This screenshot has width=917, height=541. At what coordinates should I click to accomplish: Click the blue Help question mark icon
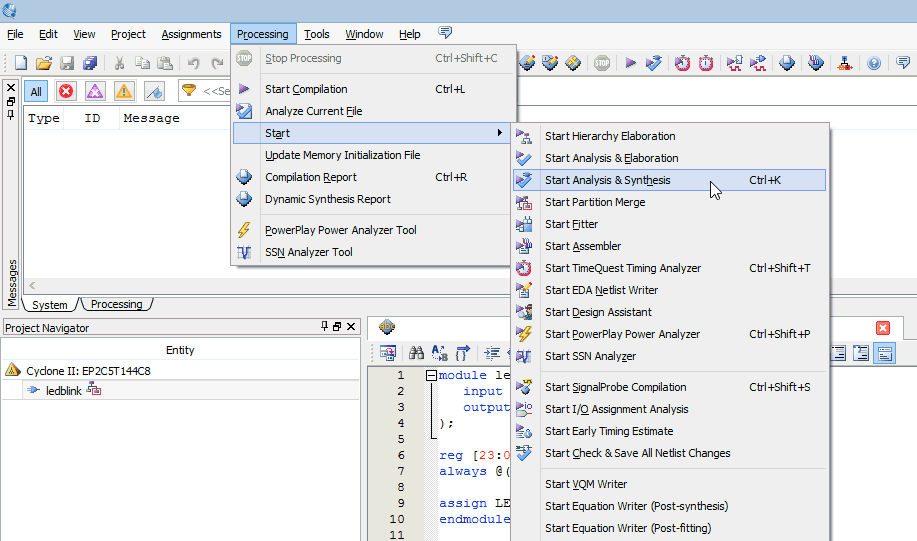874,63
